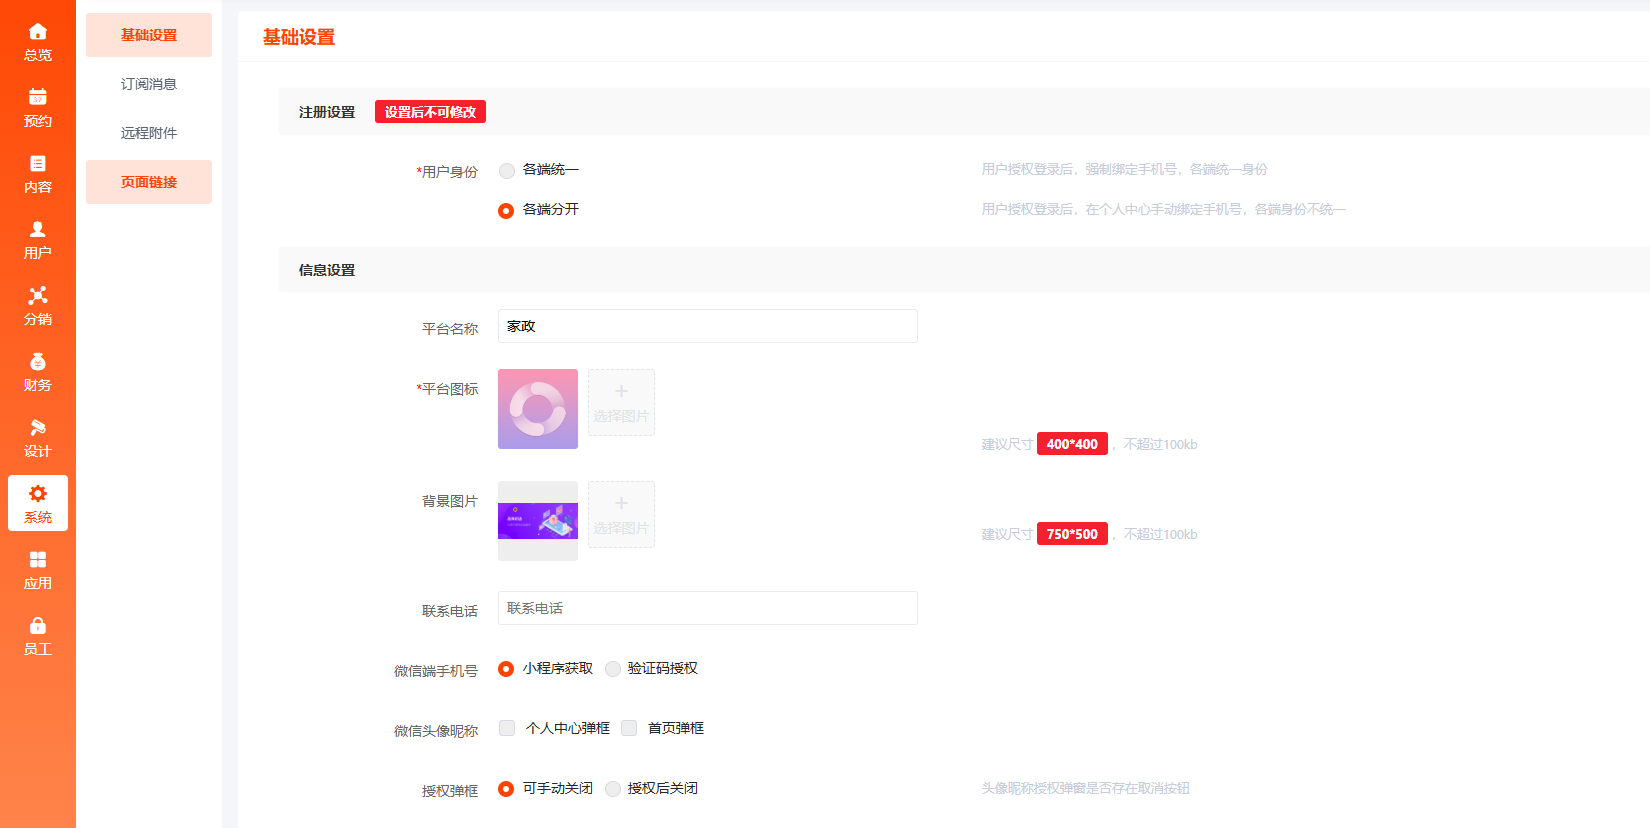Viewport: 1650px width, 828px height.
Task: Click the 员工 staff lock icon
Action: coord(38,626)
